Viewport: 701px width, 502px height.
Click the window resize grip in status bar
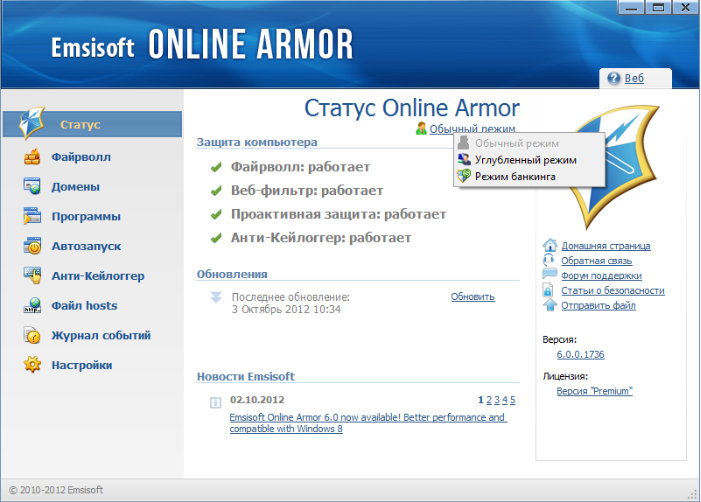(x=693, y=494)
